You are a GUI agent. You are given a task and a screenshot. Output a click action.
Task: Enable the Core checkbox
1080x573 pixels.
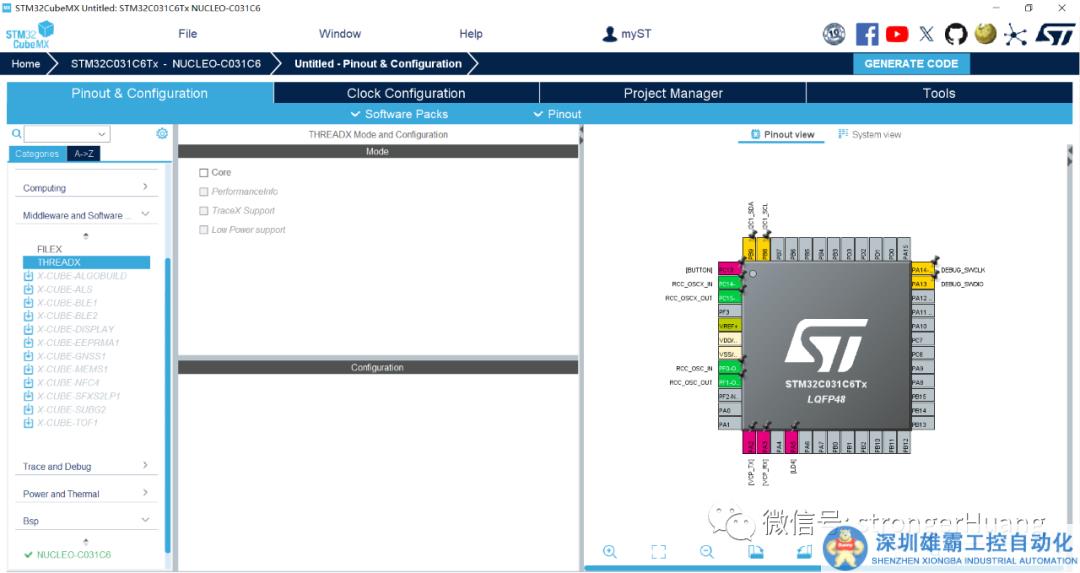204,173
